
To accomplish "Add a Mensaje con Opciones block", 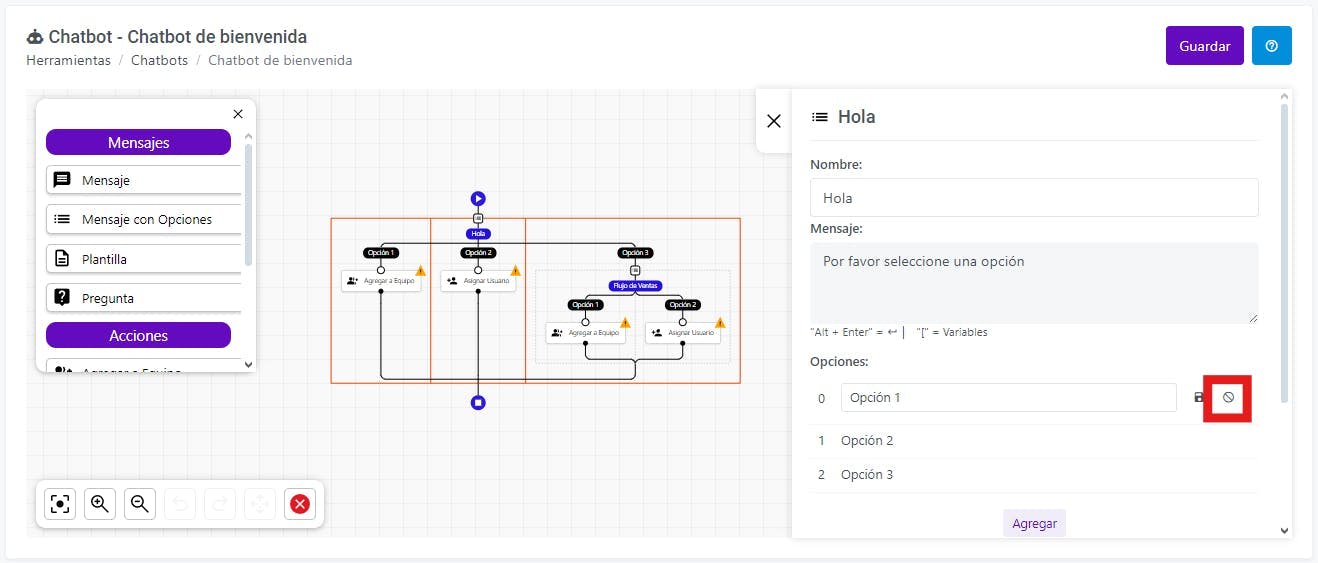I will tap(144, 219).
